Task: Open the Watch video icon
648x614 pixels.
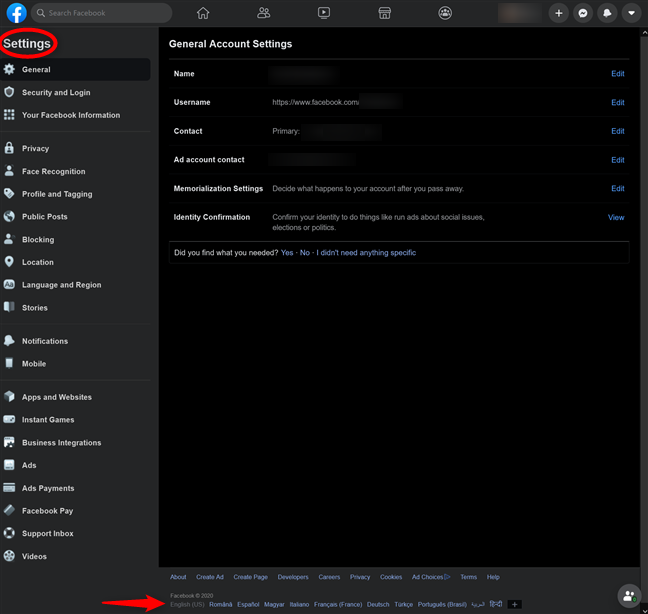Action: pos(324,13)
